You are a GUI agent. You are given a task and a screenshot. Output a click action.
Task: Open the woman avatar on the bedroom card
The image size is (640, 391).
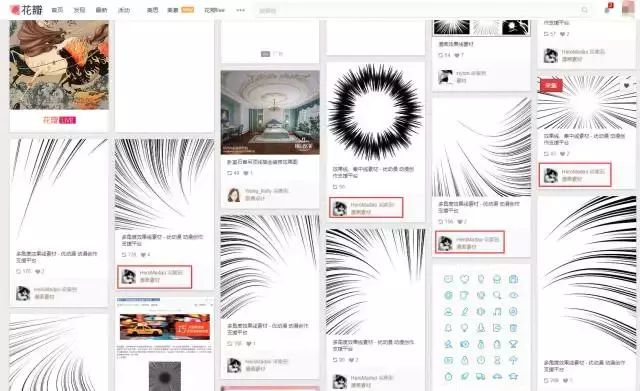point(234,195)
